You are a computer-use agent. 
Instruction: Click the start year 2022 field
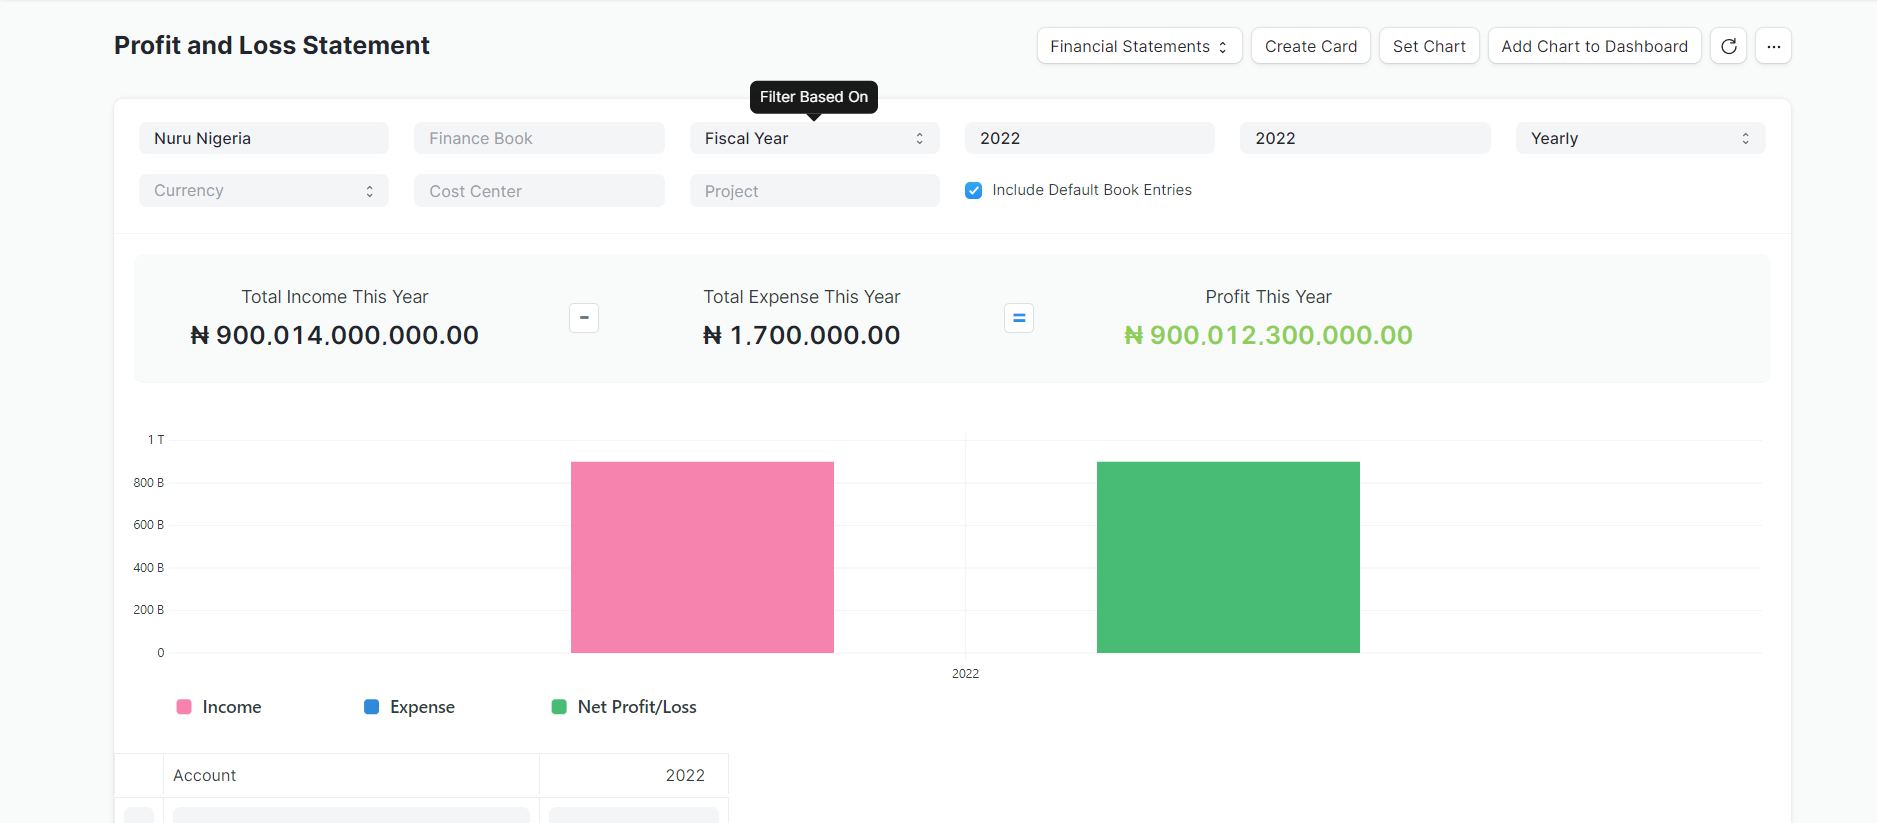click(1090, 138)
